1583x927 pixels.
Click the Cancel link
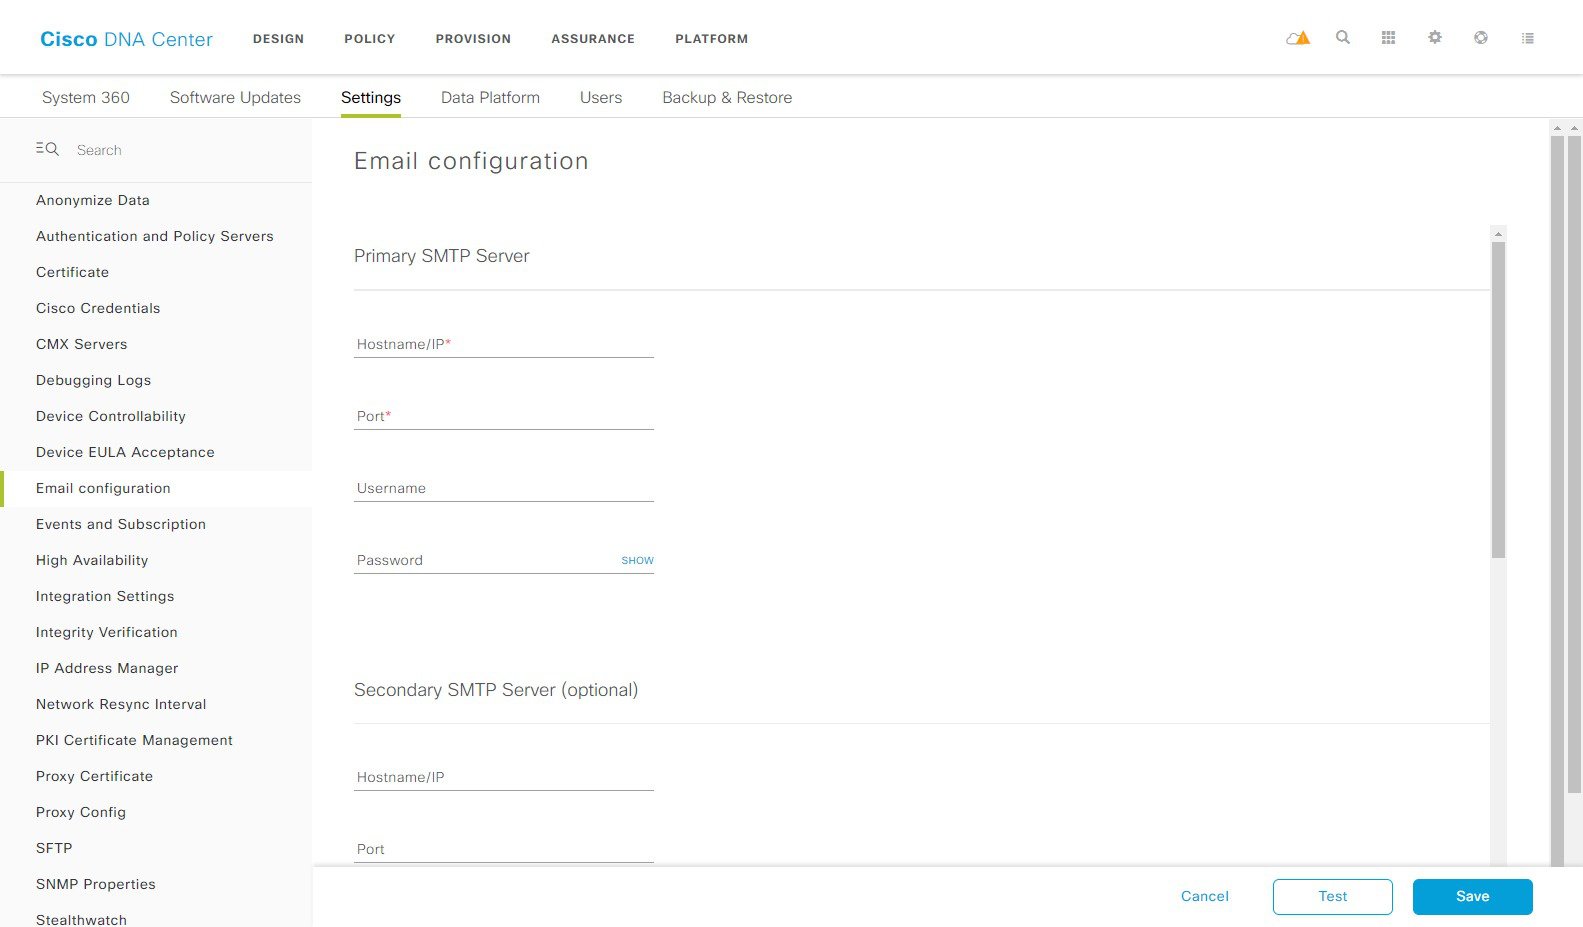click(1204, 896)
